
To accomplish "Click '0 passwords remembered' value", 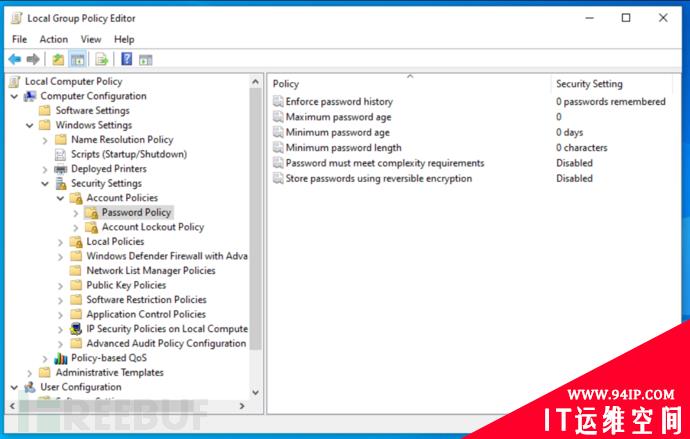I will point(610,102).
